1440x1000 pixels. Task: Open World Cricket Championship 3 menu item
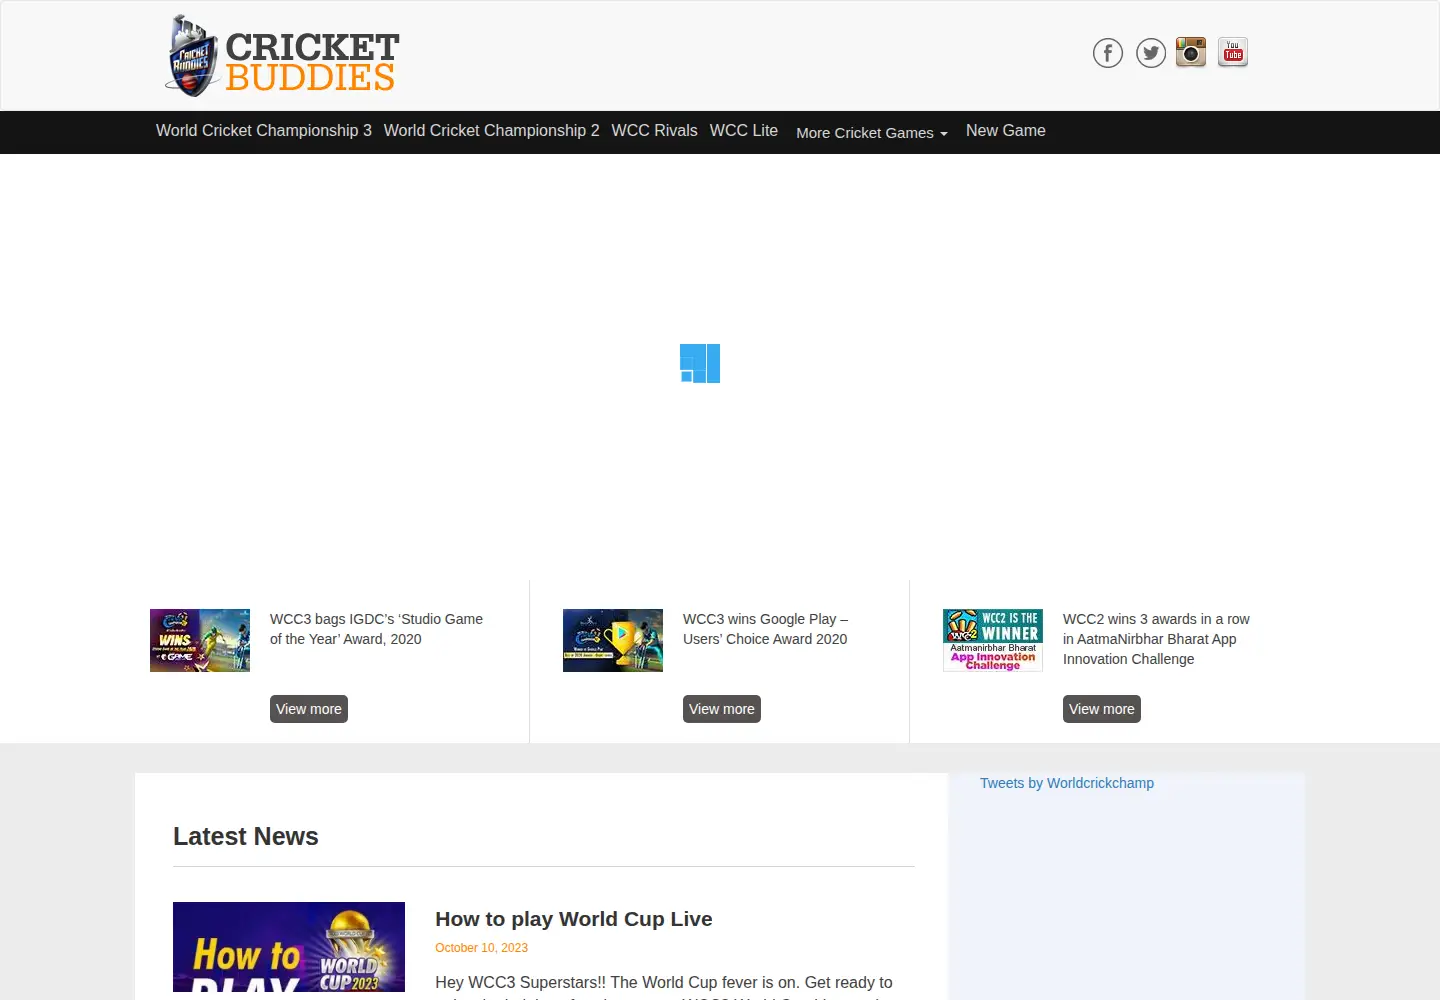(x=264, y=131)
